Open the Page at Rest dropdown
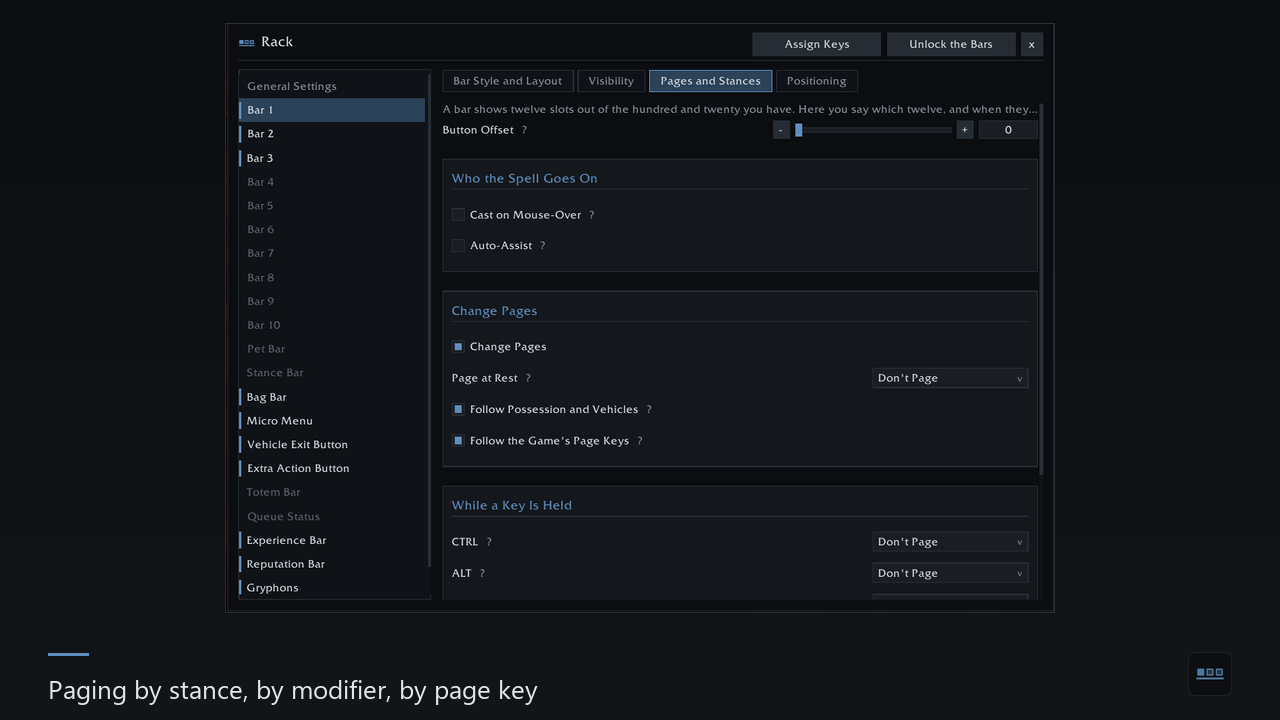Screen dimensions: 1280x720 (950, 378)
